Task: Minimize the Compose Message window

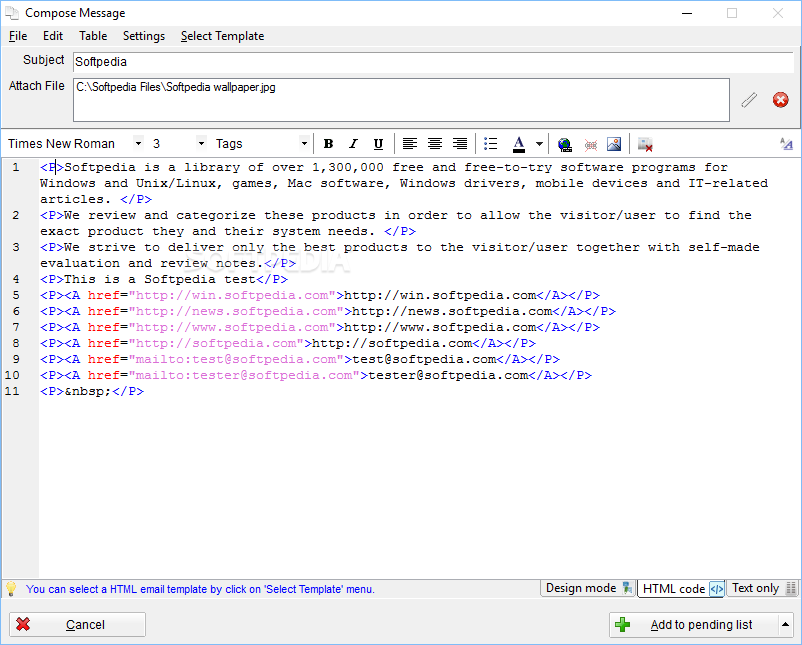Action: [x=687, y=13]
